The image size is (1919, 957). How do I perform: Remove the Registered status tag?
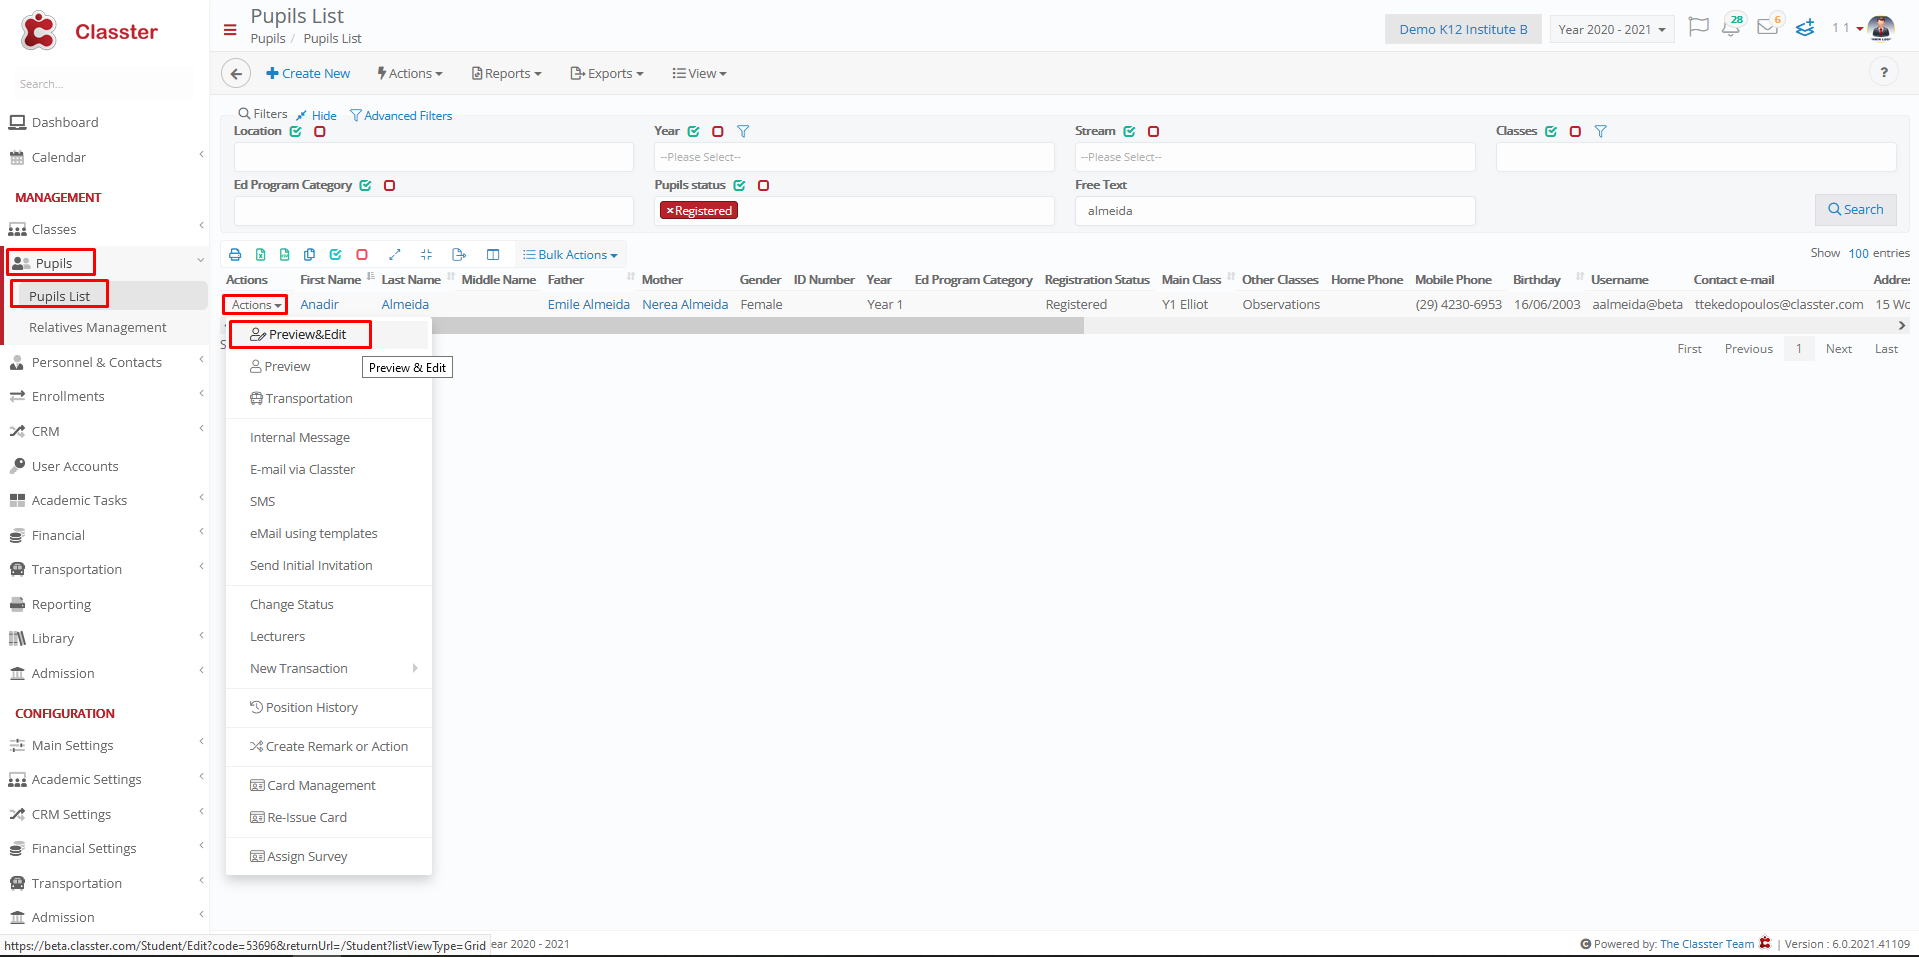point(670,211)
